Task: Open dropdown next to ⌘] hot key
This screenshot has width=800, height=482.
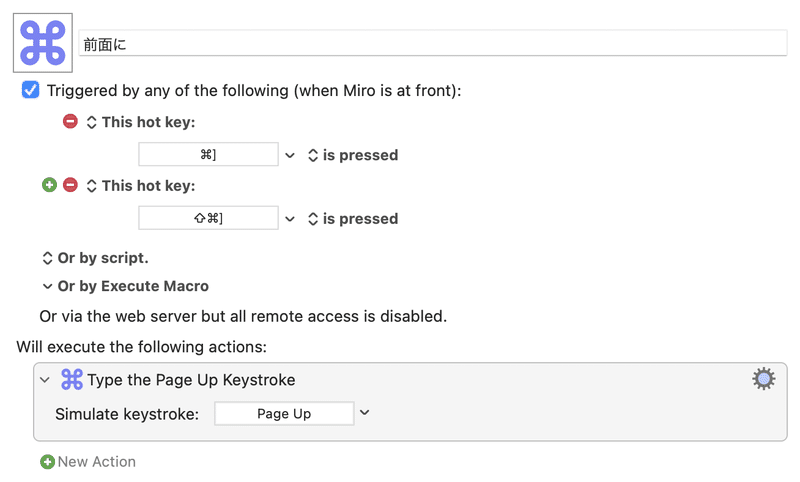Action: pyautogui.click(x=290, y=155)
